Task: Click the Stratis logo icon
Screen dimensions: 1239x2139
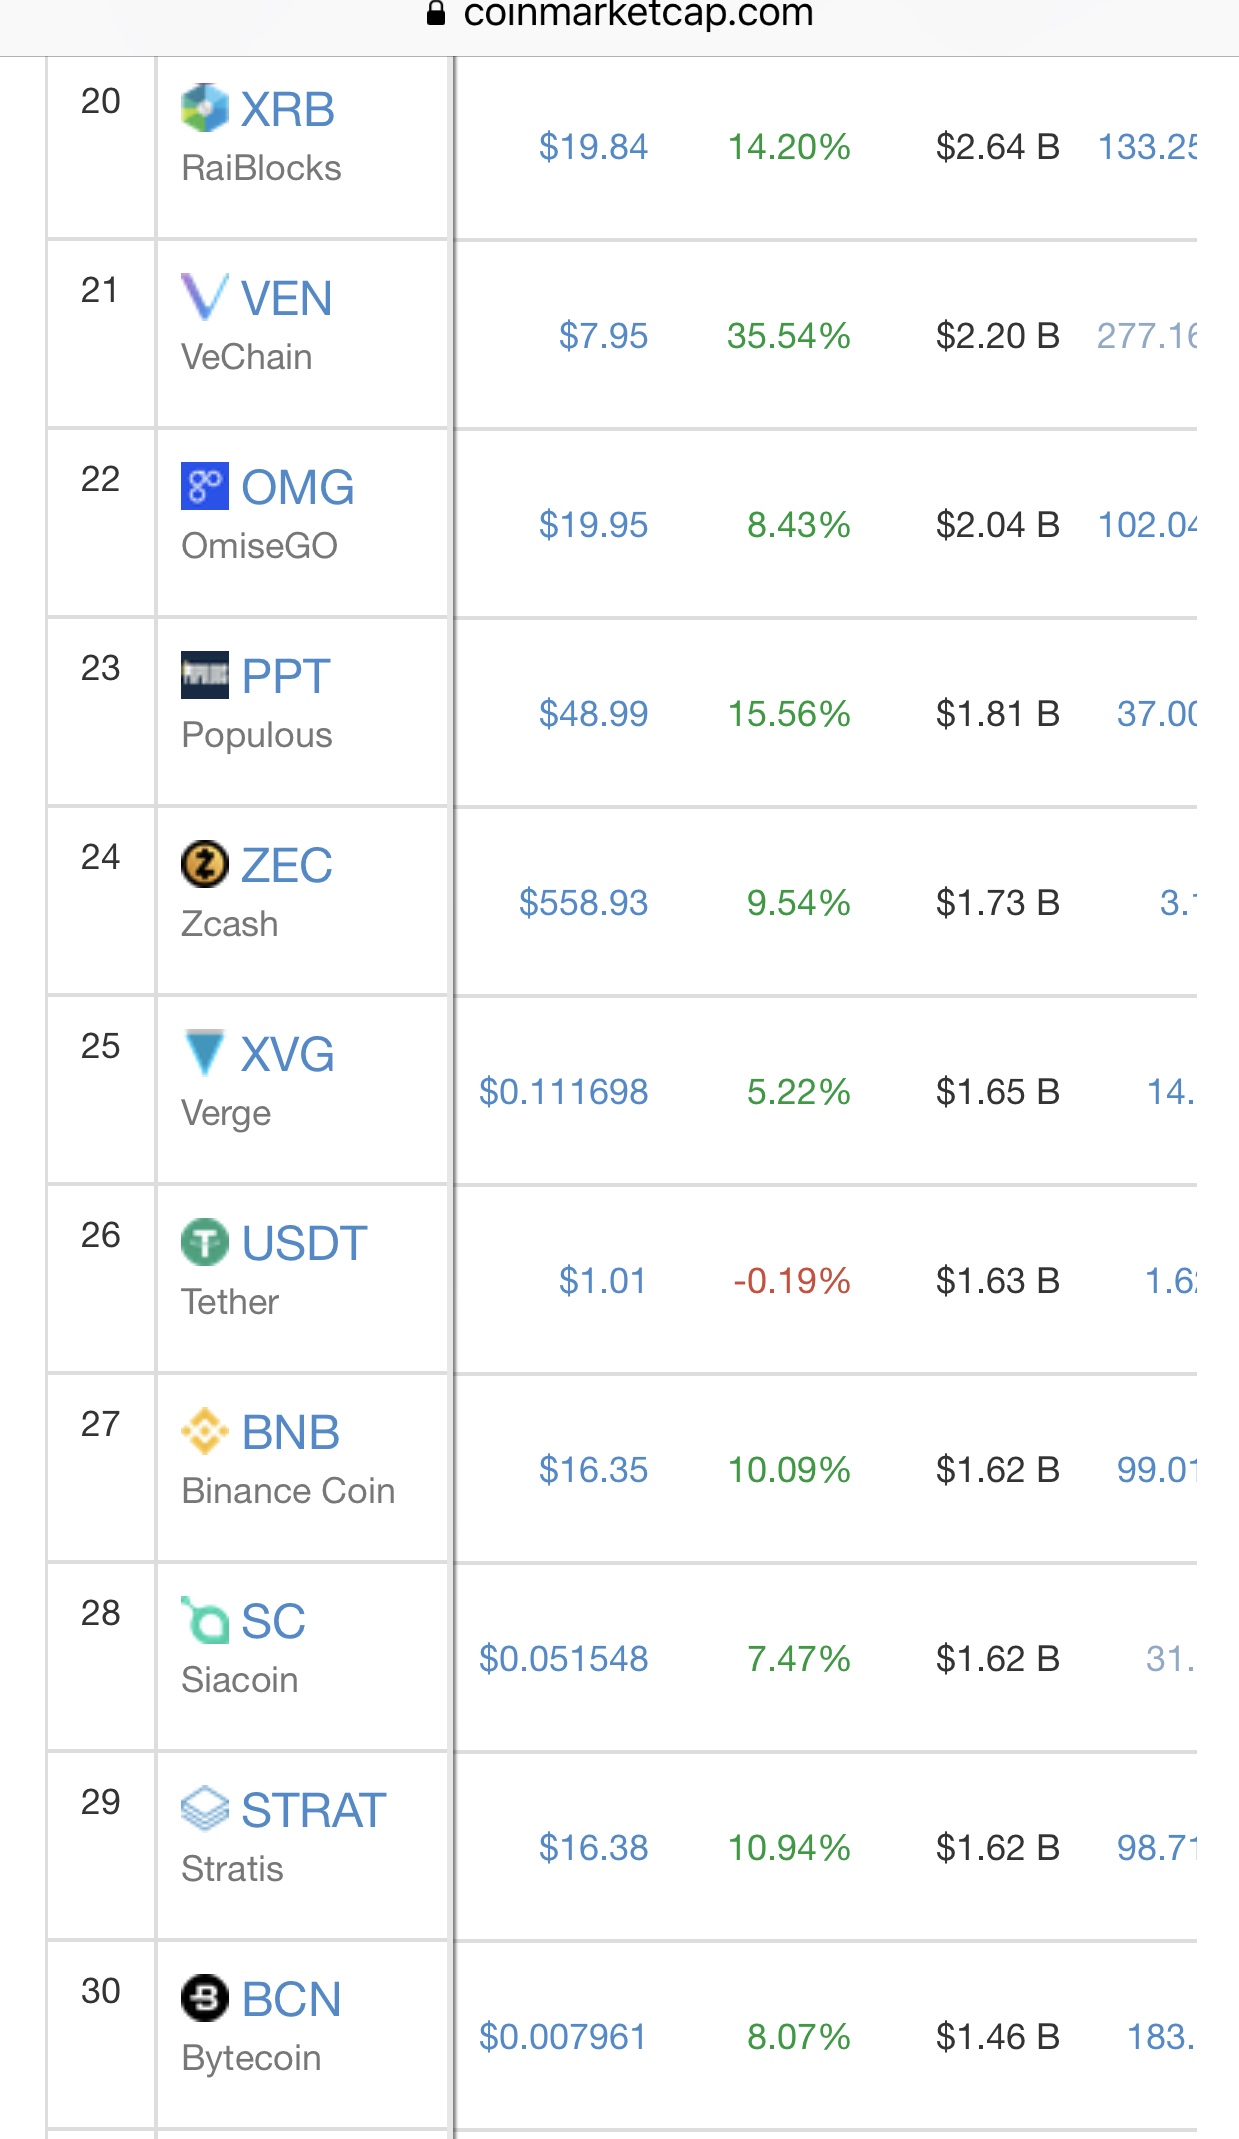Action: tap(205, 1809)
